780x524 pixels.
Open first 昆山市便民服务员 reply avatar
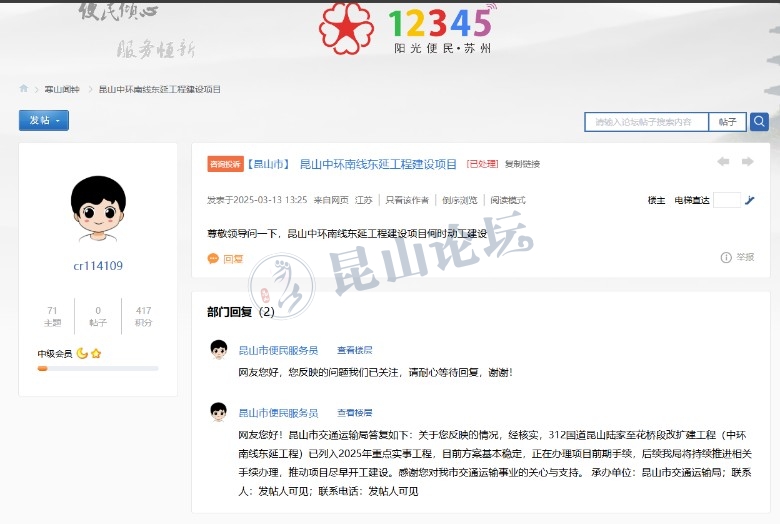click(218, 349)
